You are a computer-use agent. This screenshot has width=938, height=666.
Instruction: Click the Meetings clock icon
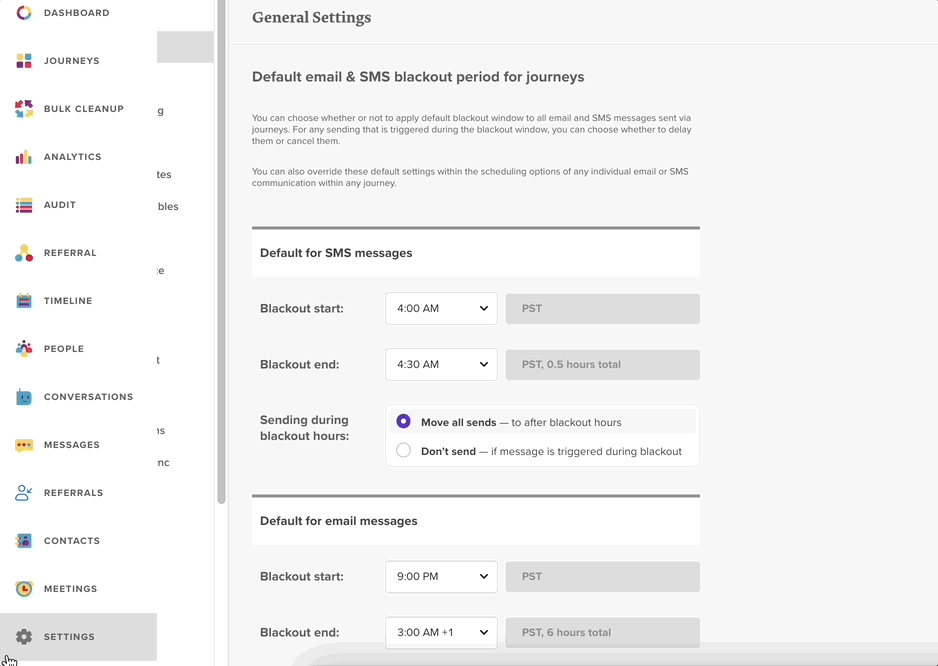coord(24,589)
